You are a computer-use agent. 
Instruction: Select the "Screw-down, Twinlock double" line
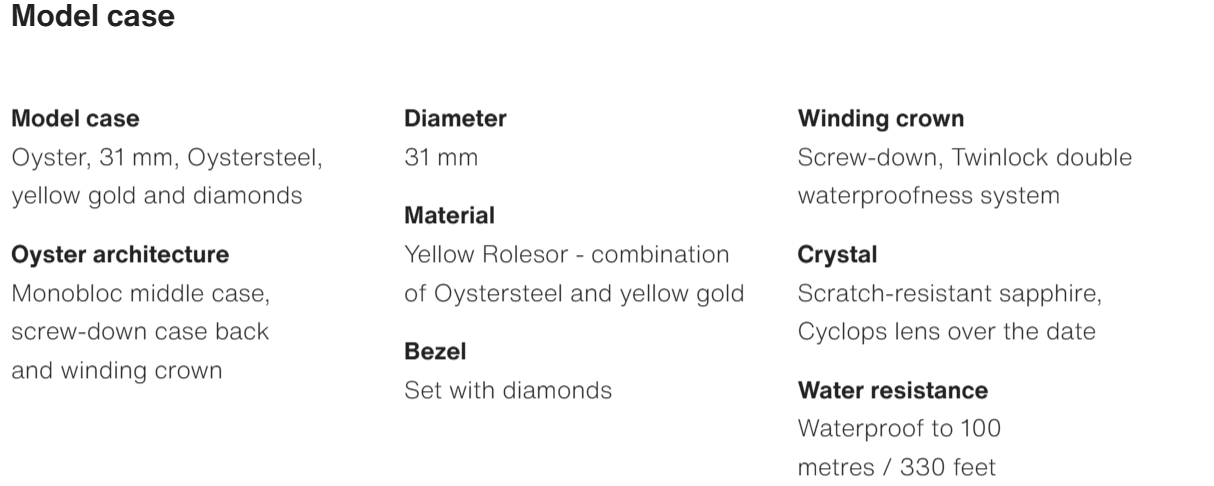pyautogui.click(x=965, y=158)
